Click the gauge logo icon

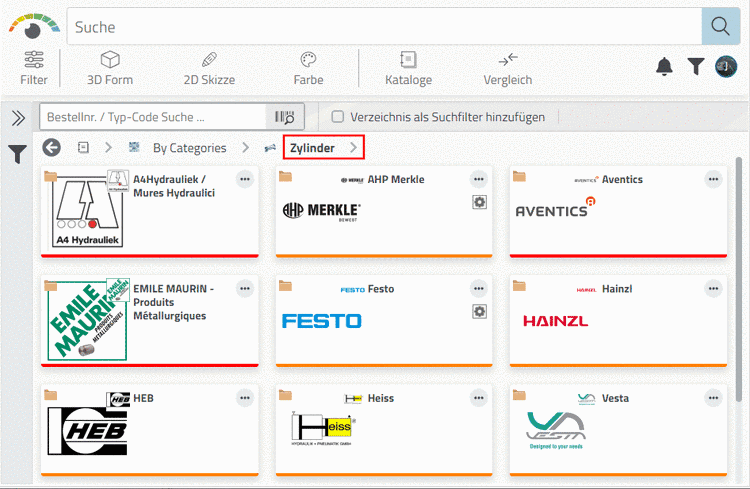33,27
